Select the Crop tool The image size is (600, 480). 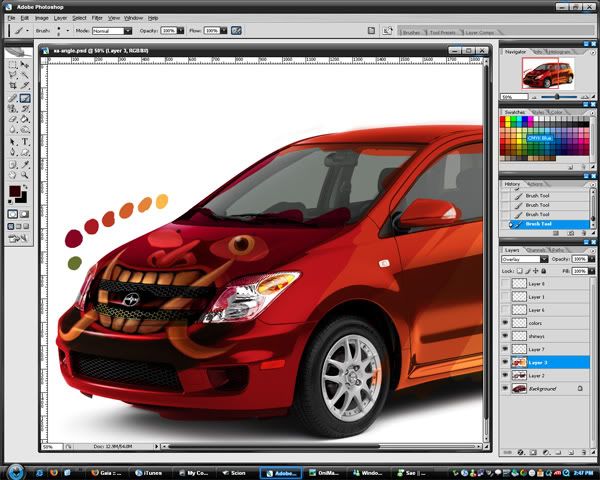click(13, 85)
